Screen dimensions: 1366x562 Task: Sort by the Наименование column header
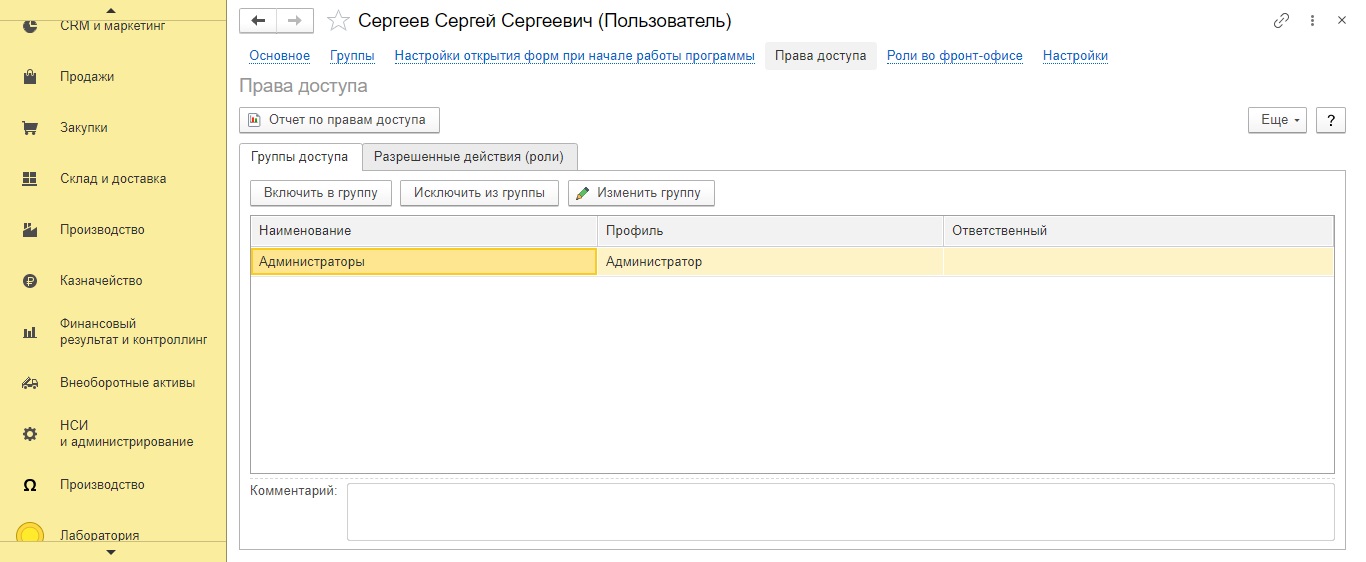424,231
